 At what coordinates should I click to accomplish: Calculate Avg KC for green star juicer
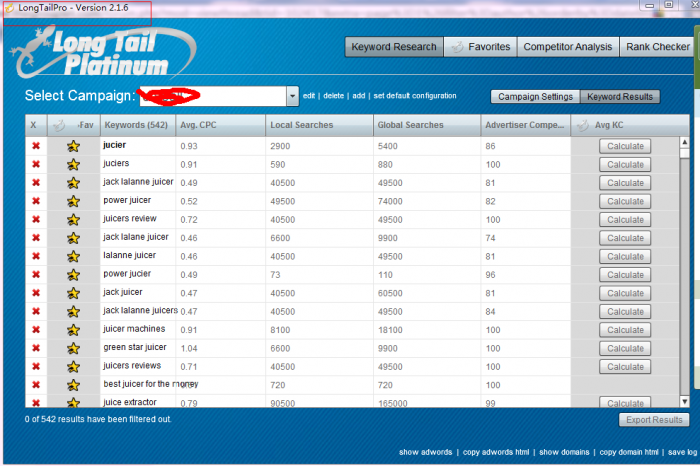point(625,348)
